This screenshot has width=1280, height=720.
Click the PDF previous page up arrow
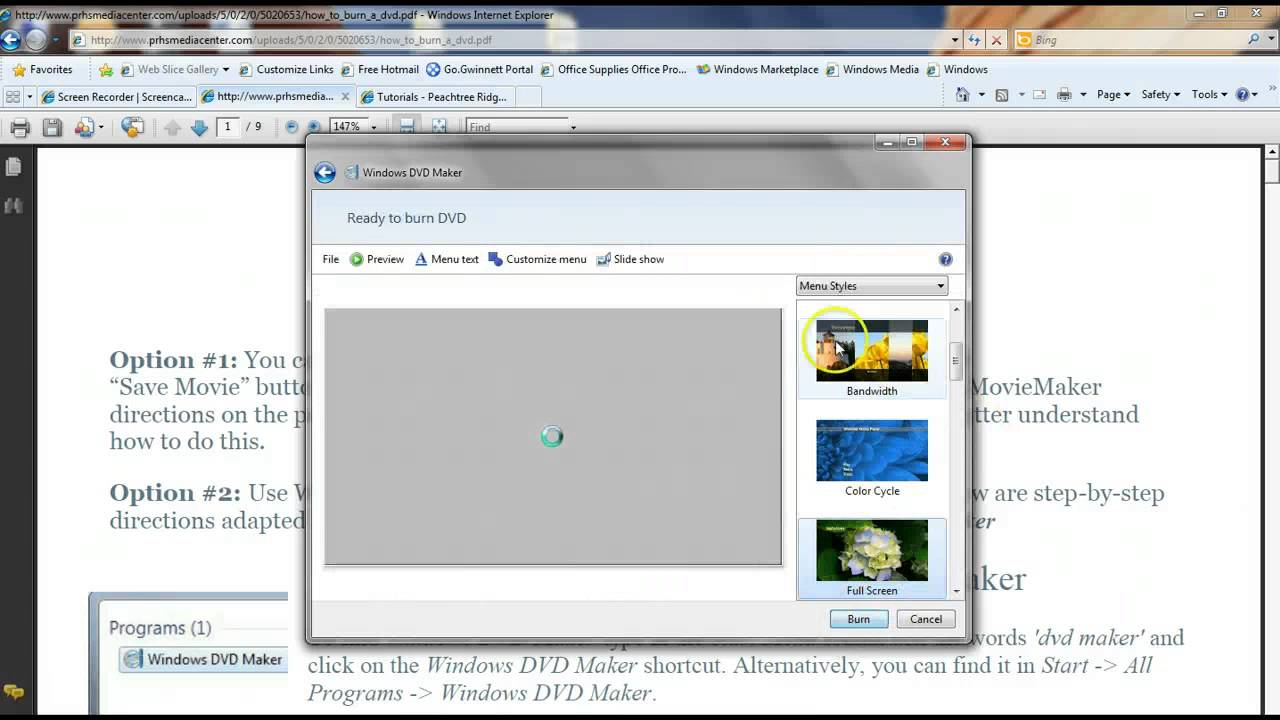pyautogui.click(x=172, y=127)
